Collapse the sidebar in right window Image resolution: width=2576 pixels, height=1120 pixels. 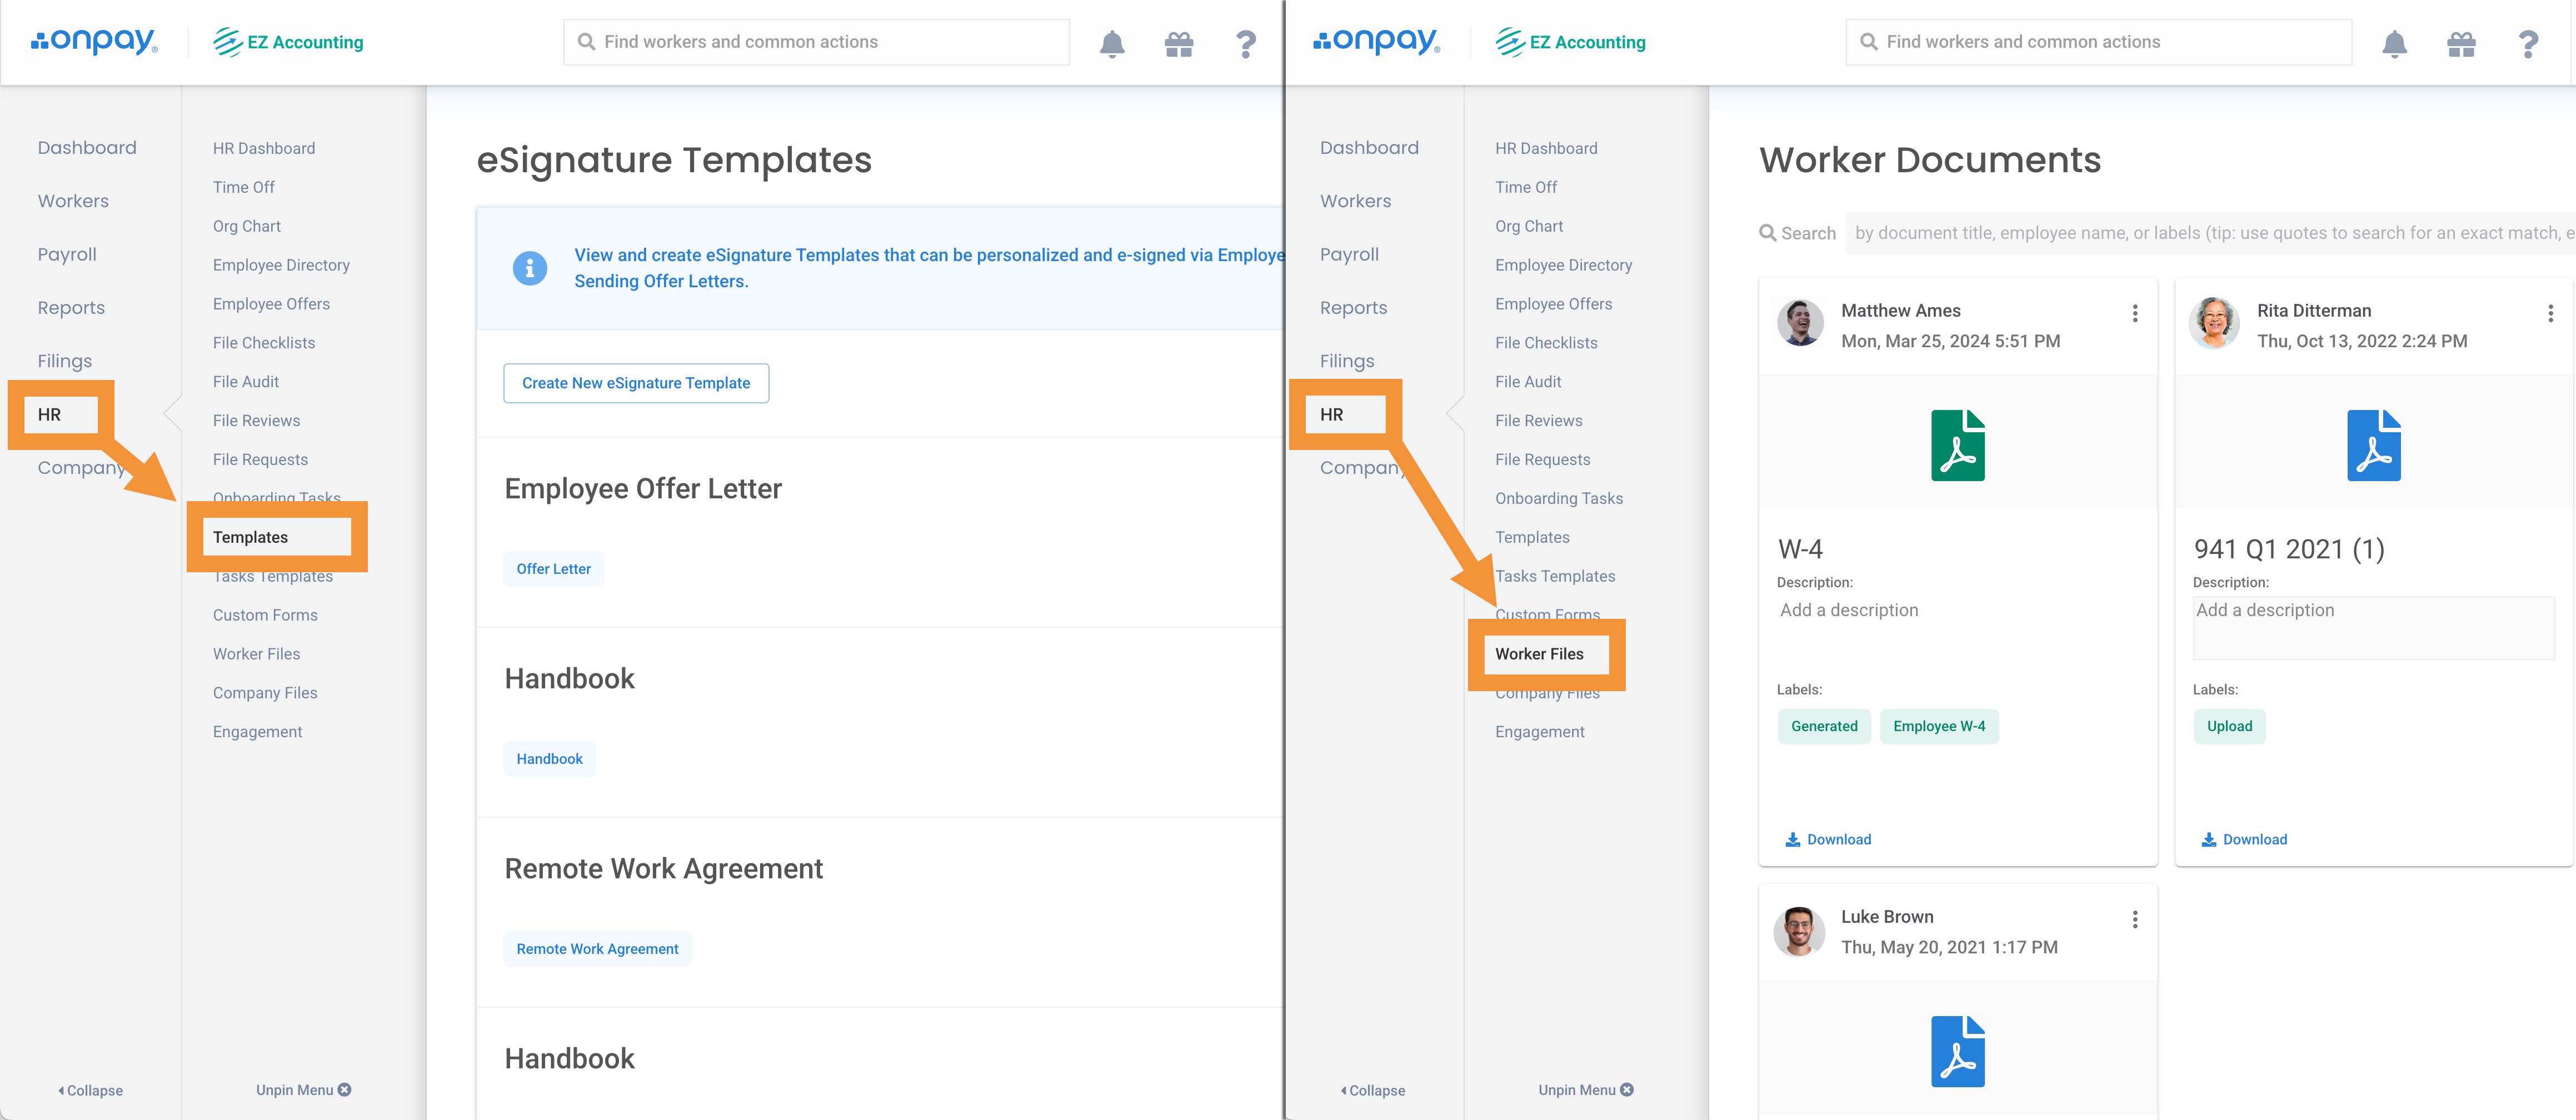(x=1373, y=1090)
